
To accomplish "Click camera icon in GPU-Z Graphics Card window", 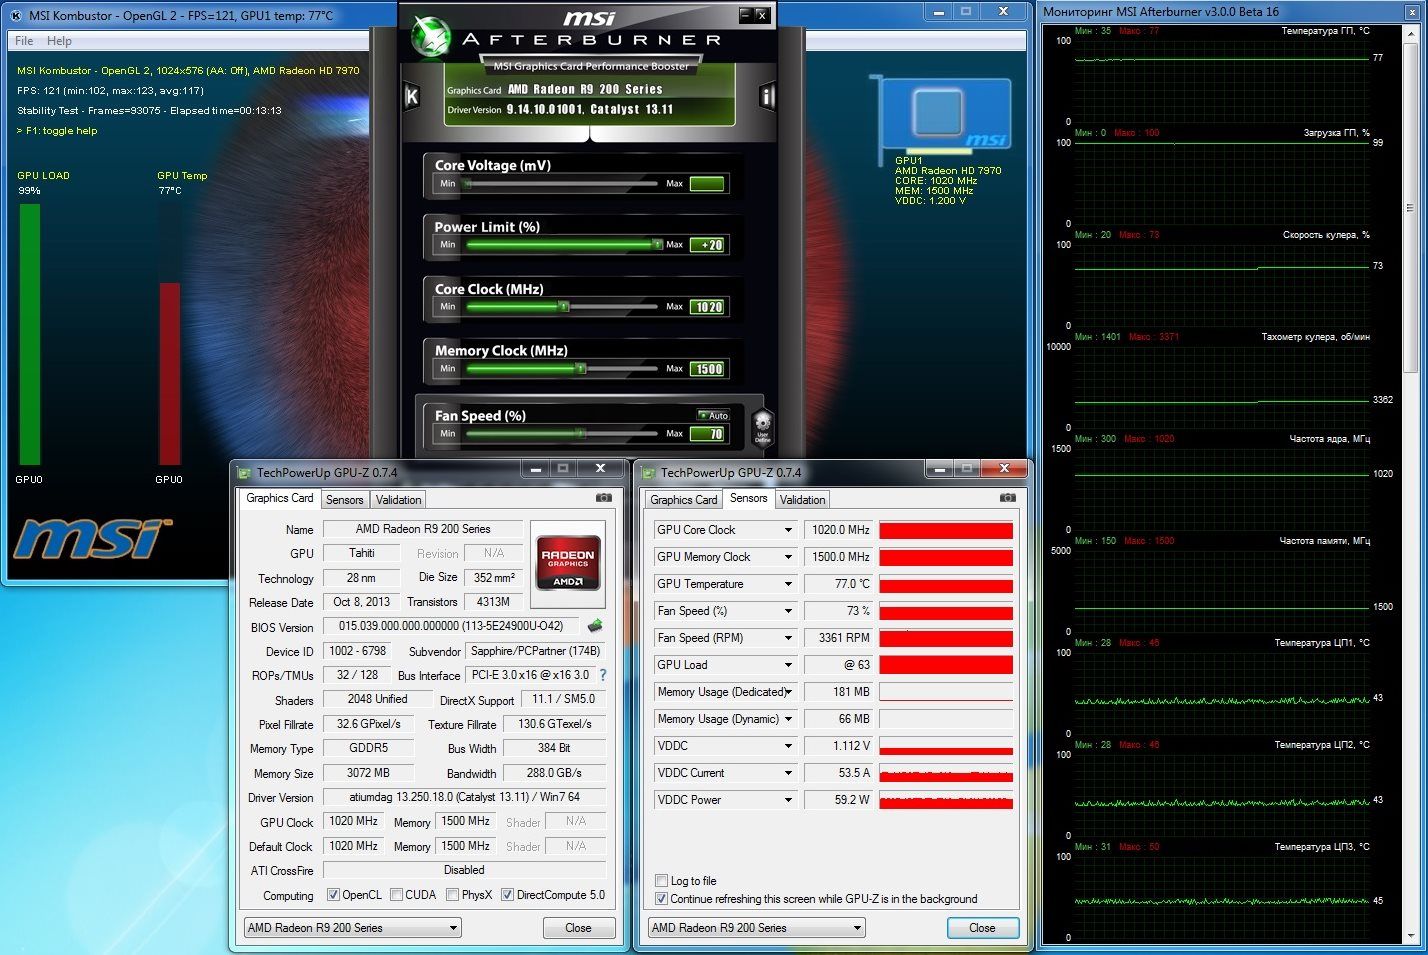I will (x=603, y=498).
